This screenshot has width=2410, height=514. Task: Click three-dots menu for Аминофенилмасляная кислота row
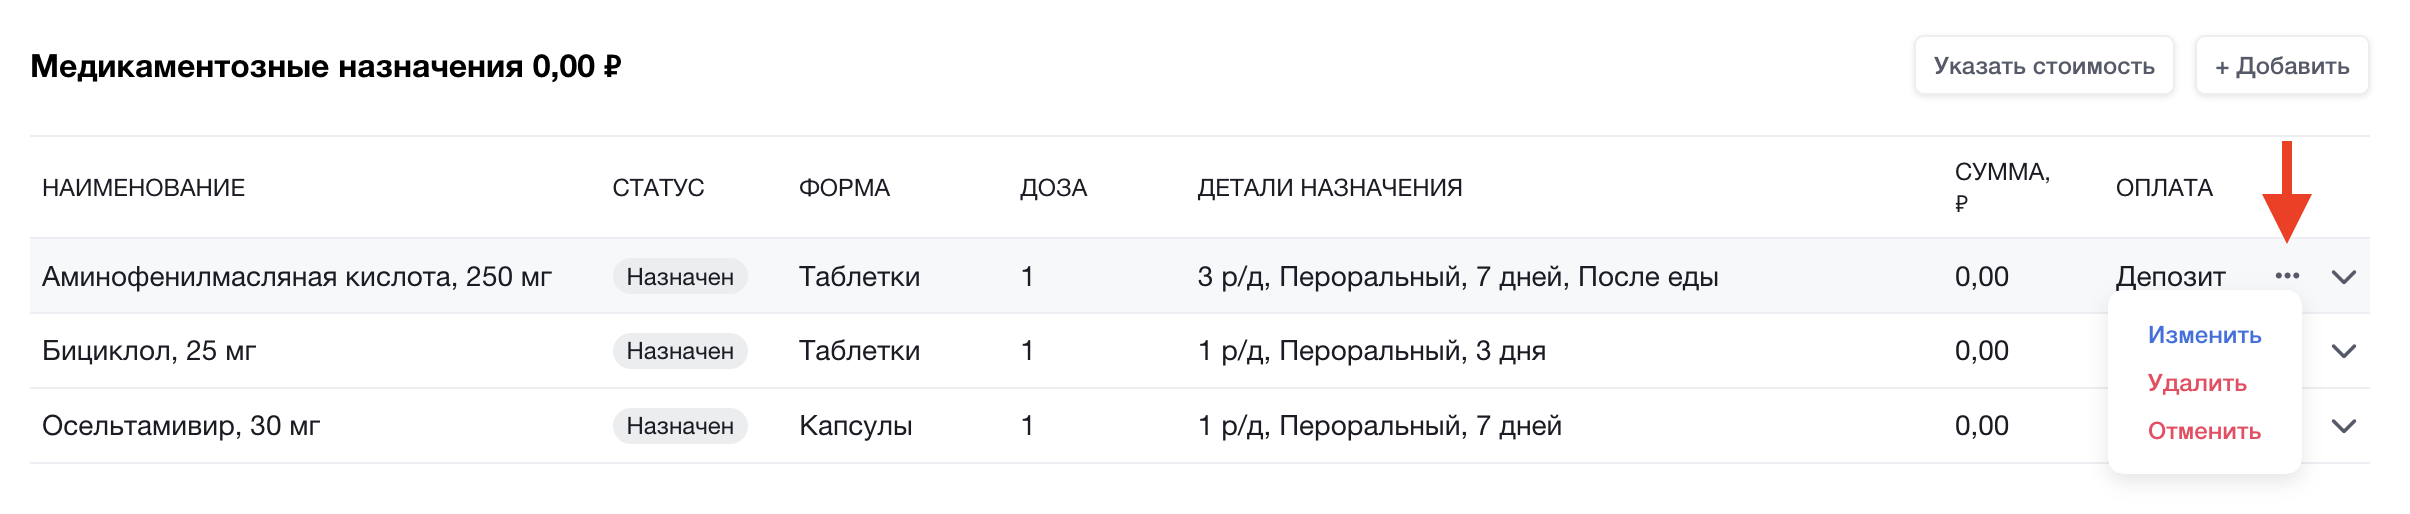tap(2287, 276)
